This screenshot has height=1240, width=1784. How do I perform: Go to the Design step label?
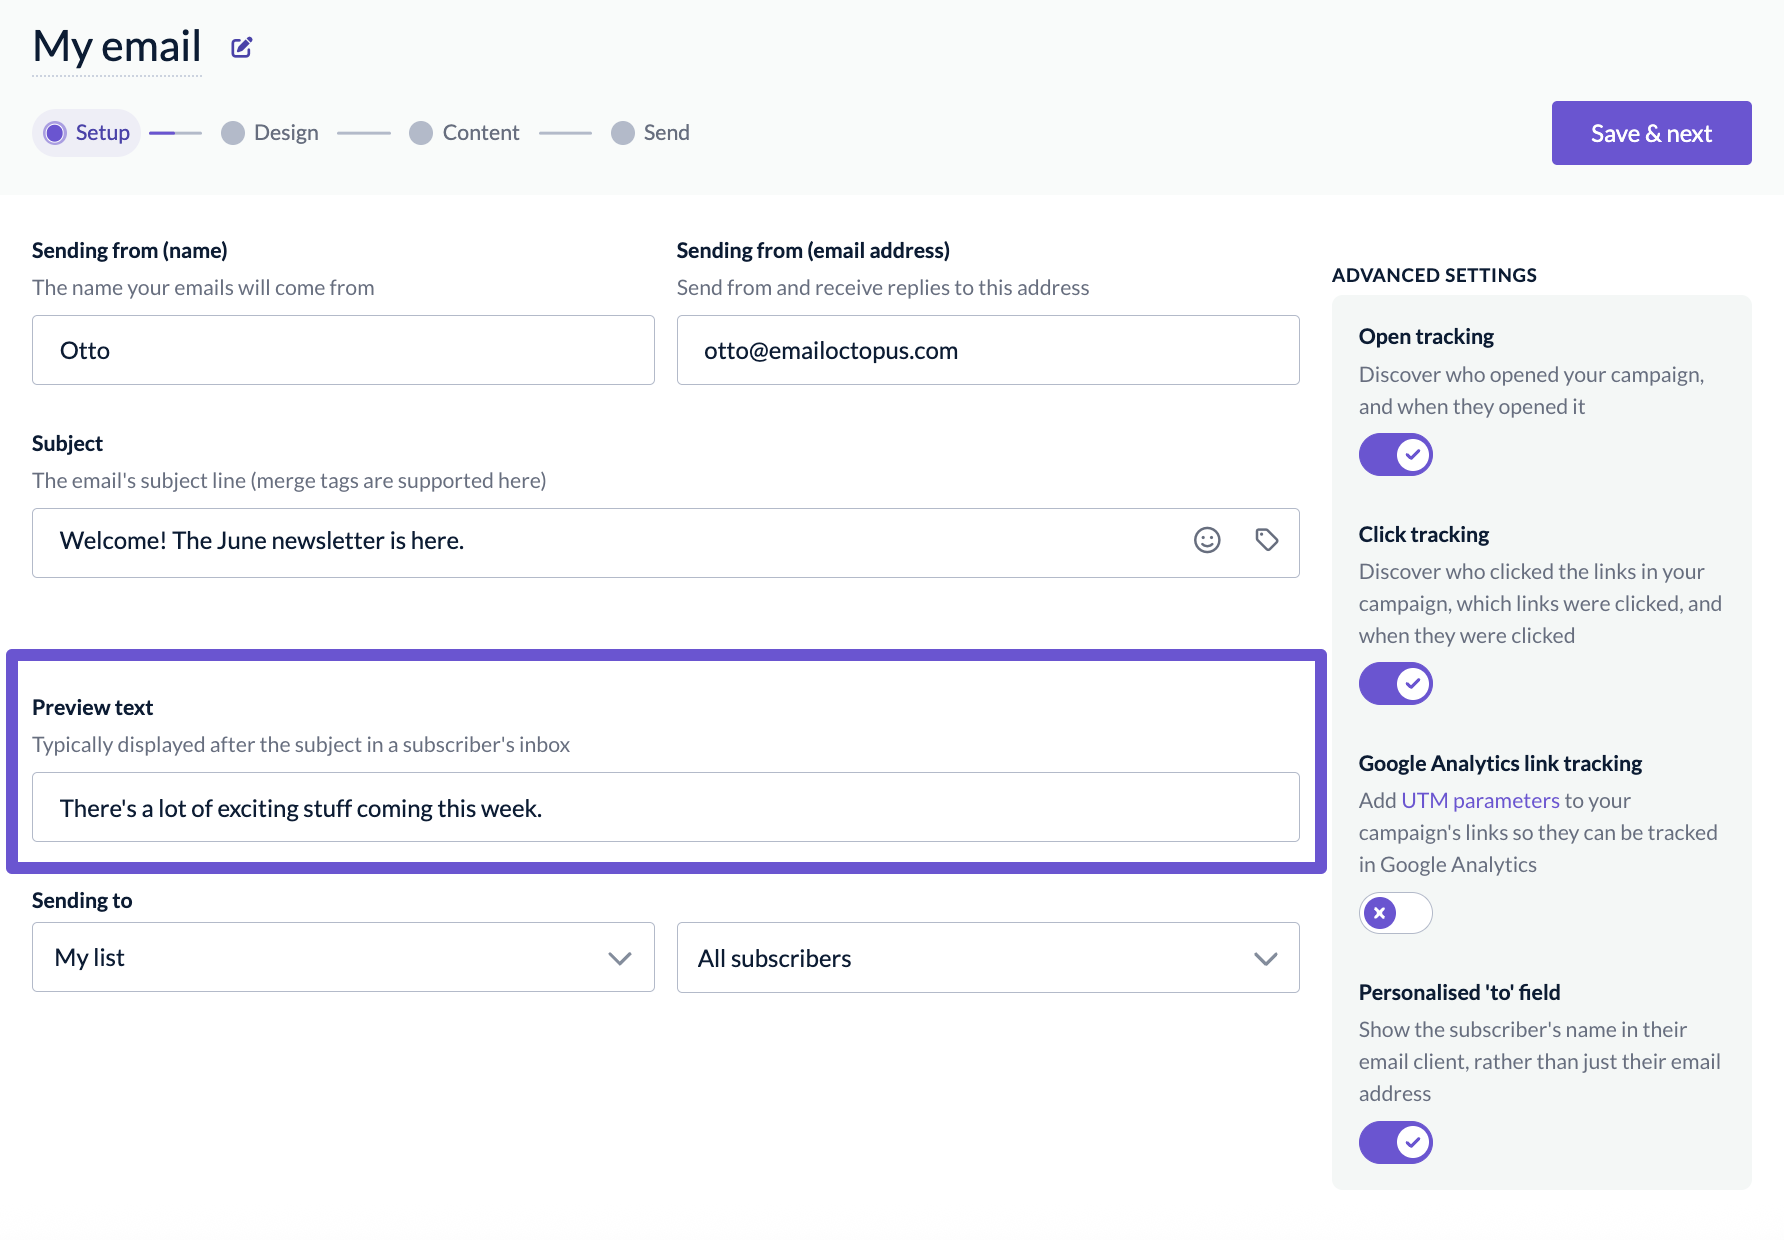[x=286, y=133]
